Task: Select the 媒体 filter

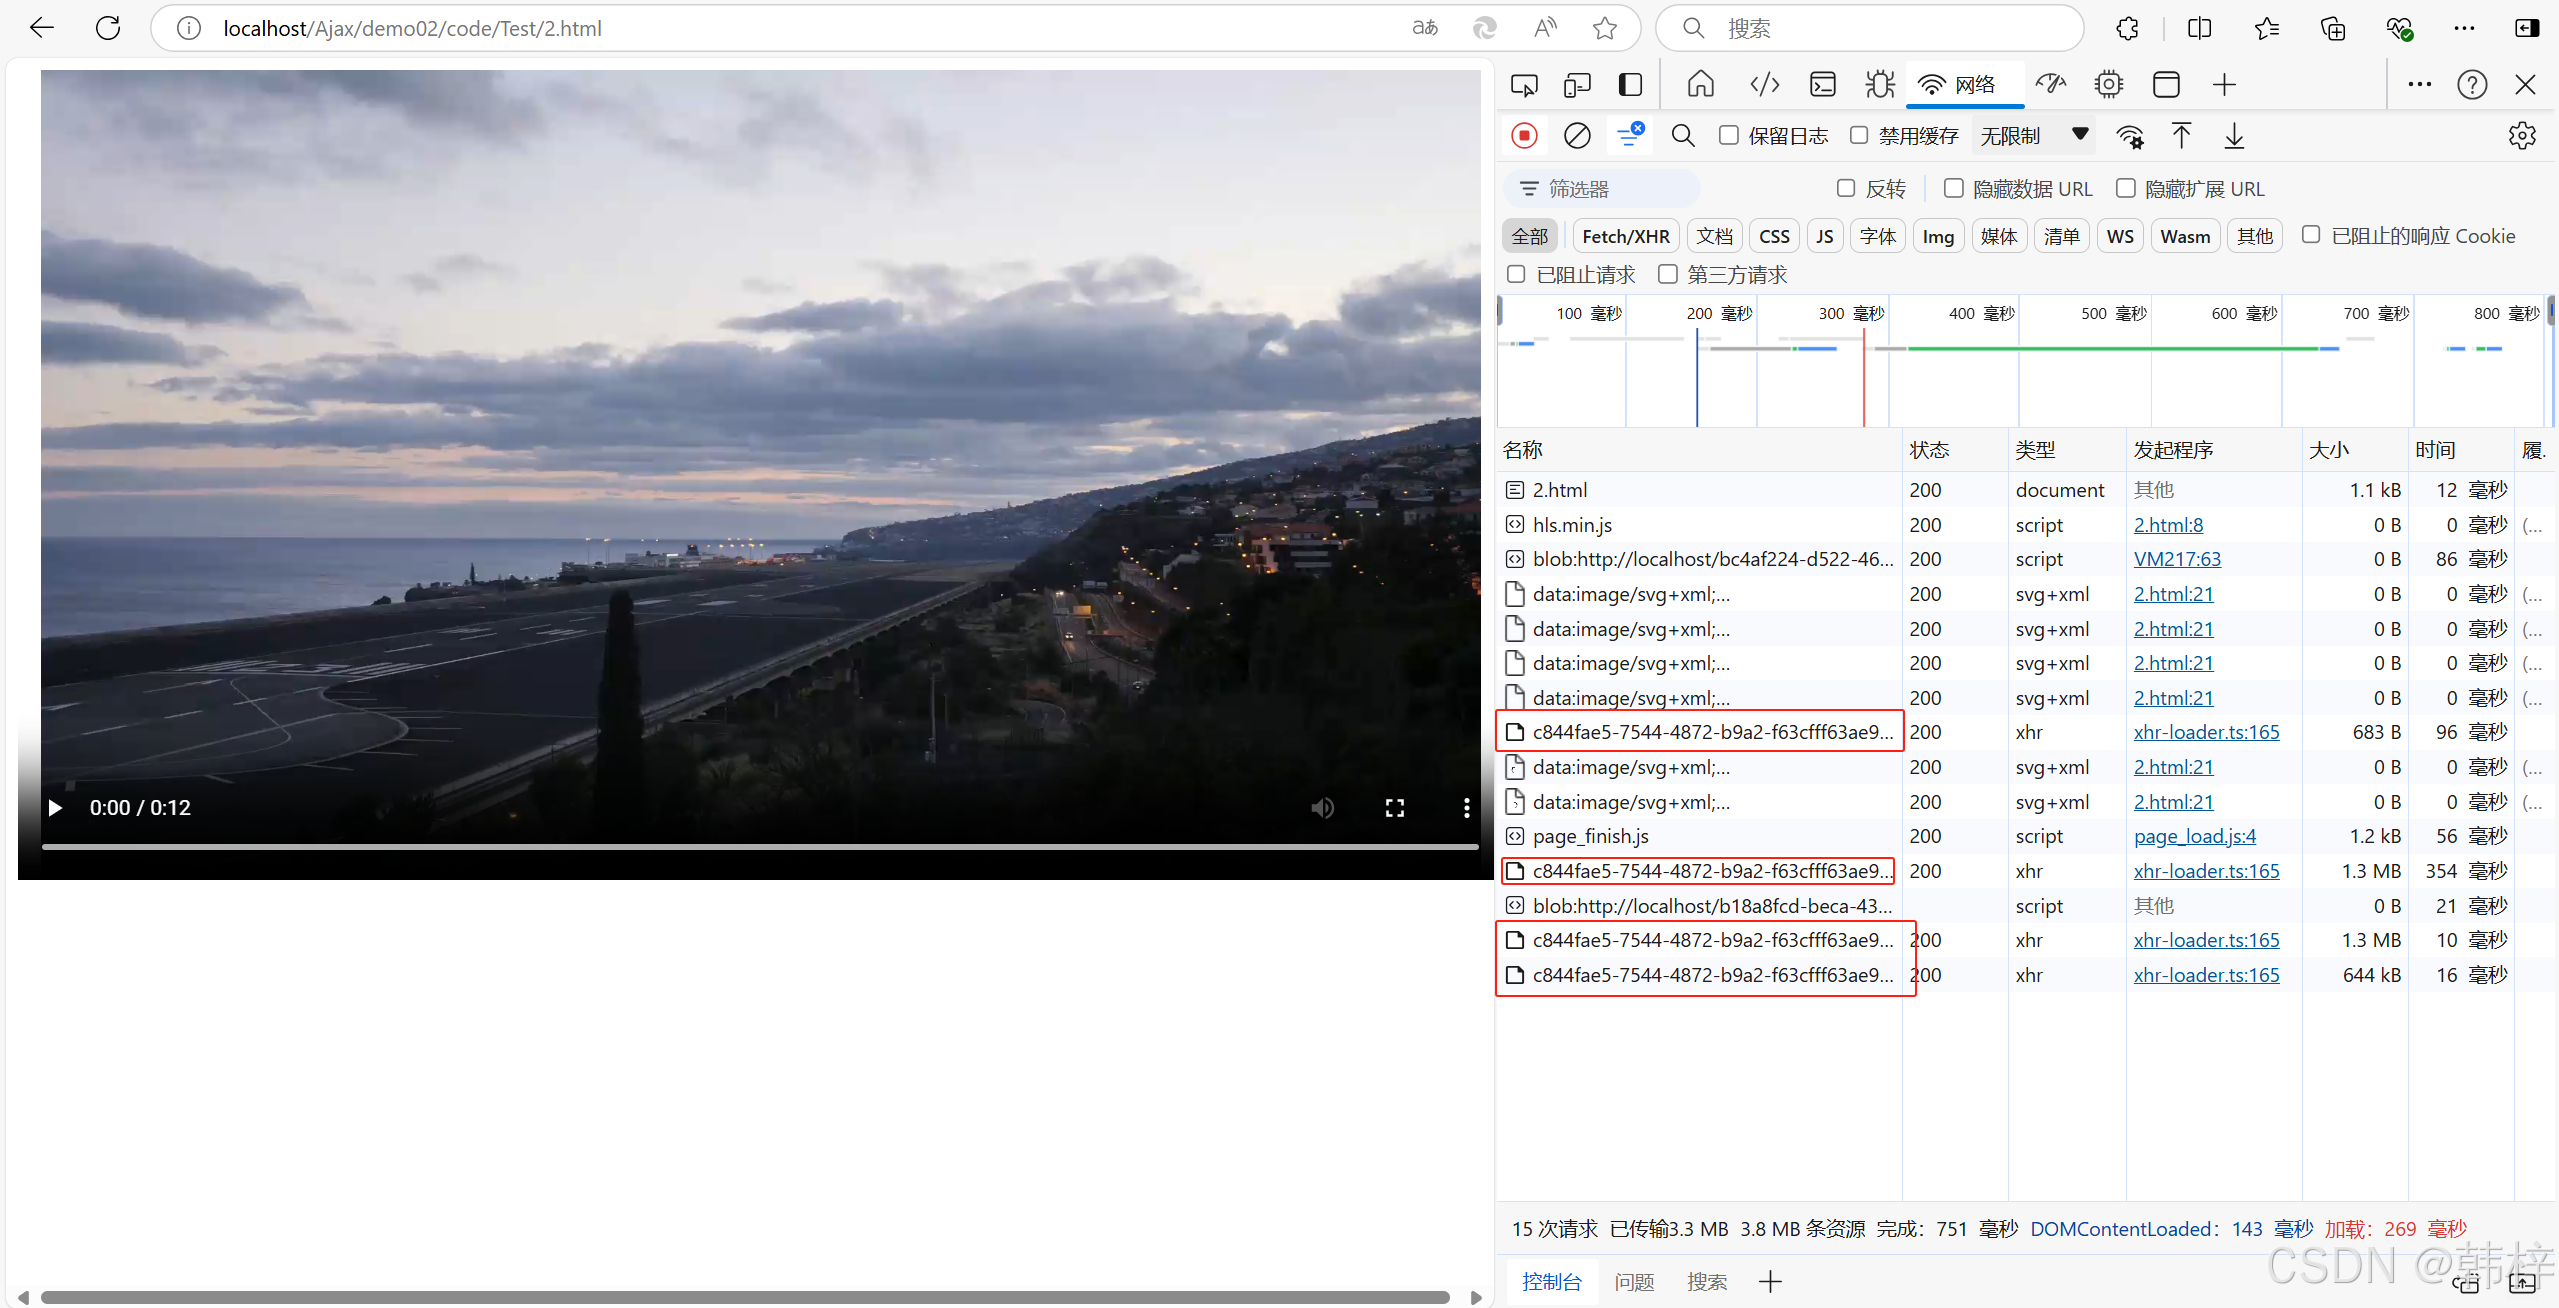Action: click(x=1999, y=236)
